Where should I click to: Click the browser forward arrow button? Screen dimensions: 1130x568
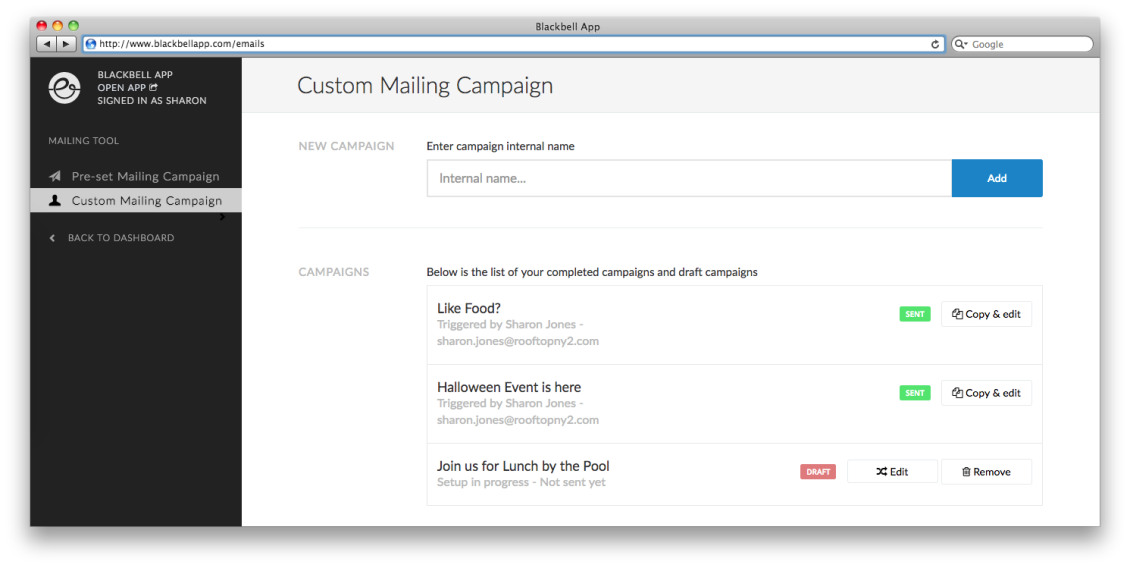point(66,44)
